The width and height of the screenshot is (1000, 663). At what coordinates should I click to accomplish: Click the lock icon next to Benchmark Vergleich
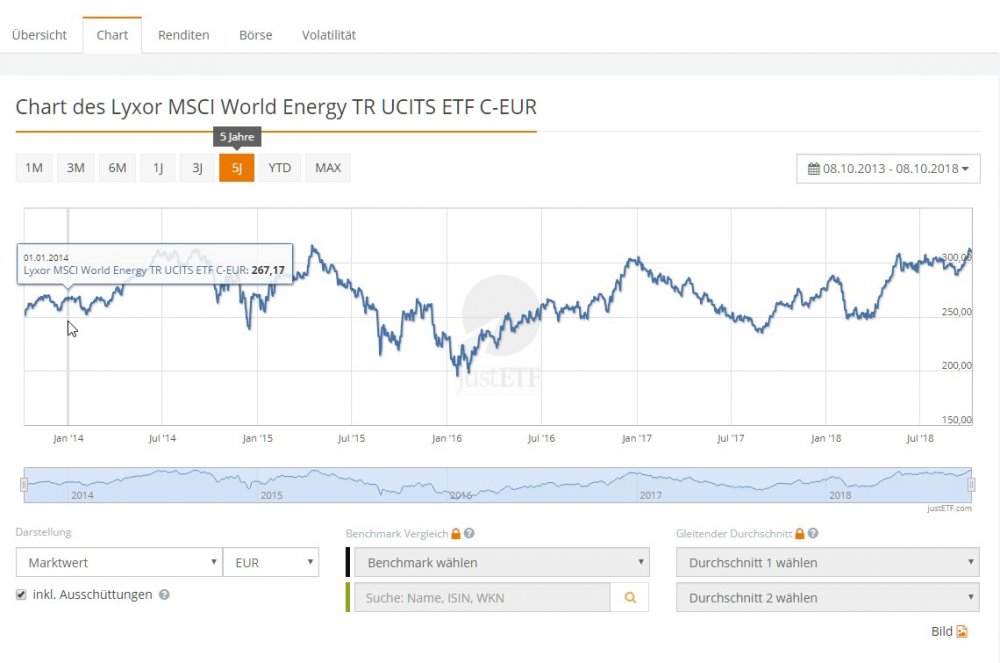455,534
